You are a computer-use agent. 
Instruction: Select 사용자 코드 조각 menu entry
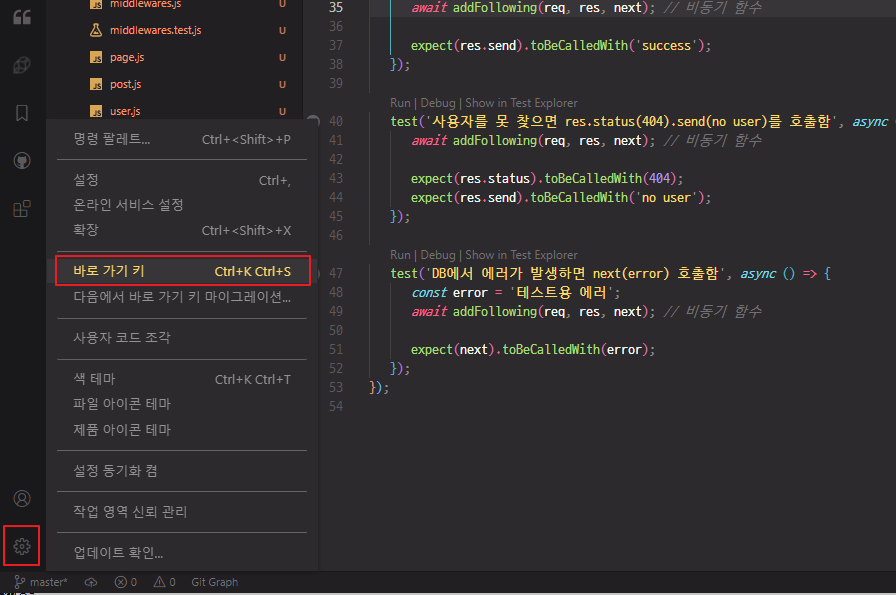(x=182, y=337)
